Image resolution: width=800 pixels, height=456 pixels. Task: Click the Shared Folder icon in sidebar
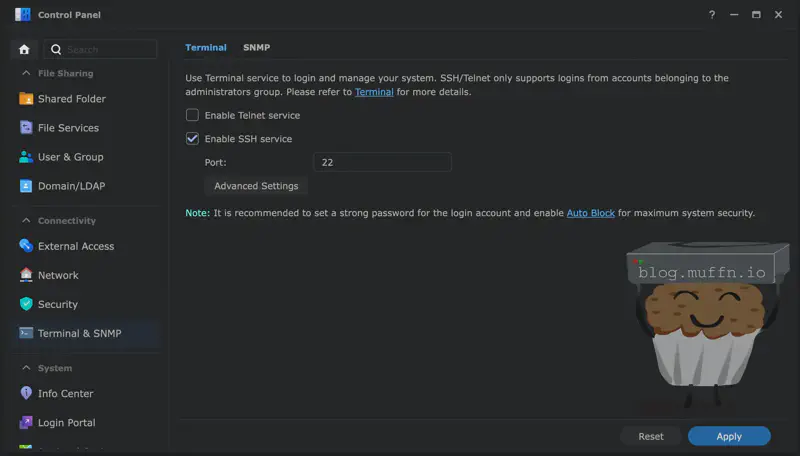pyautogui.click(x=26, y=99)
